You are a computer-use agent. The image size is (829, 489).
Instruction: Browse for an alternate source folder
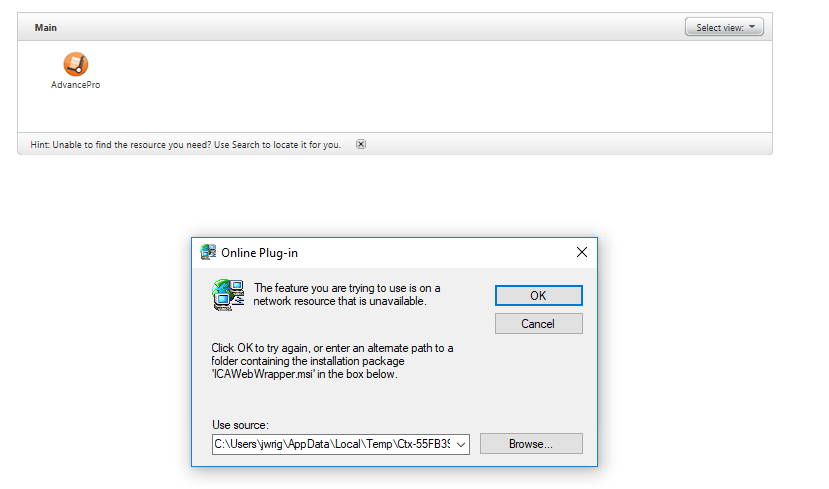(x=531, y=443)
